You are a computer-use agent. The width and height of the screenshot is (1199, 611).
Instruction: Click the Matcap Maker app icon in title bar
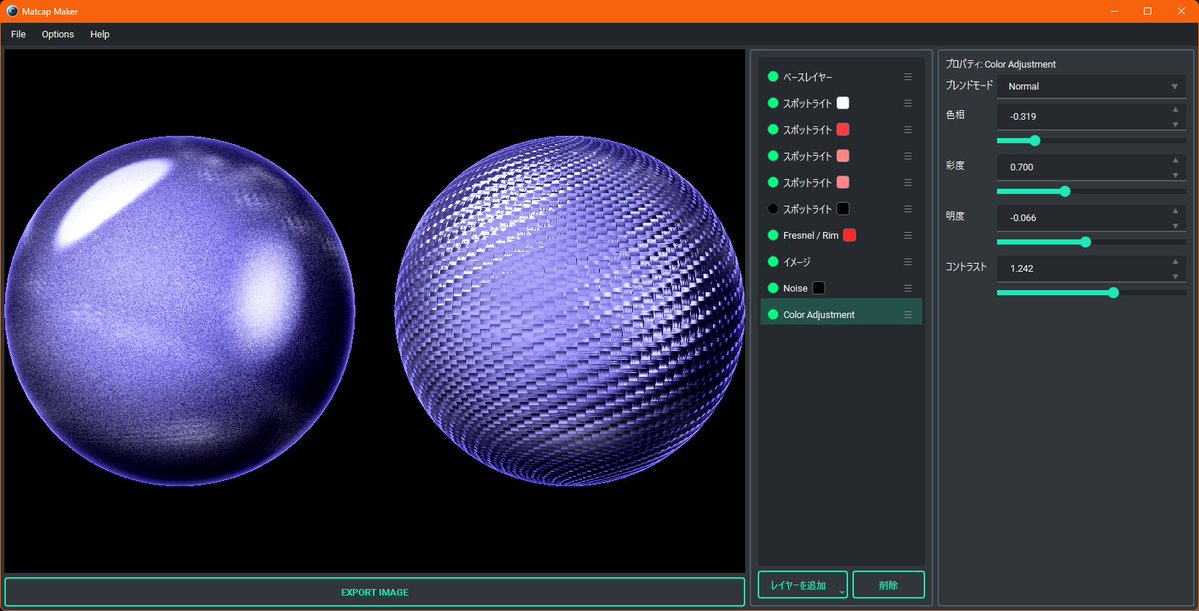[x=12, y=11]
